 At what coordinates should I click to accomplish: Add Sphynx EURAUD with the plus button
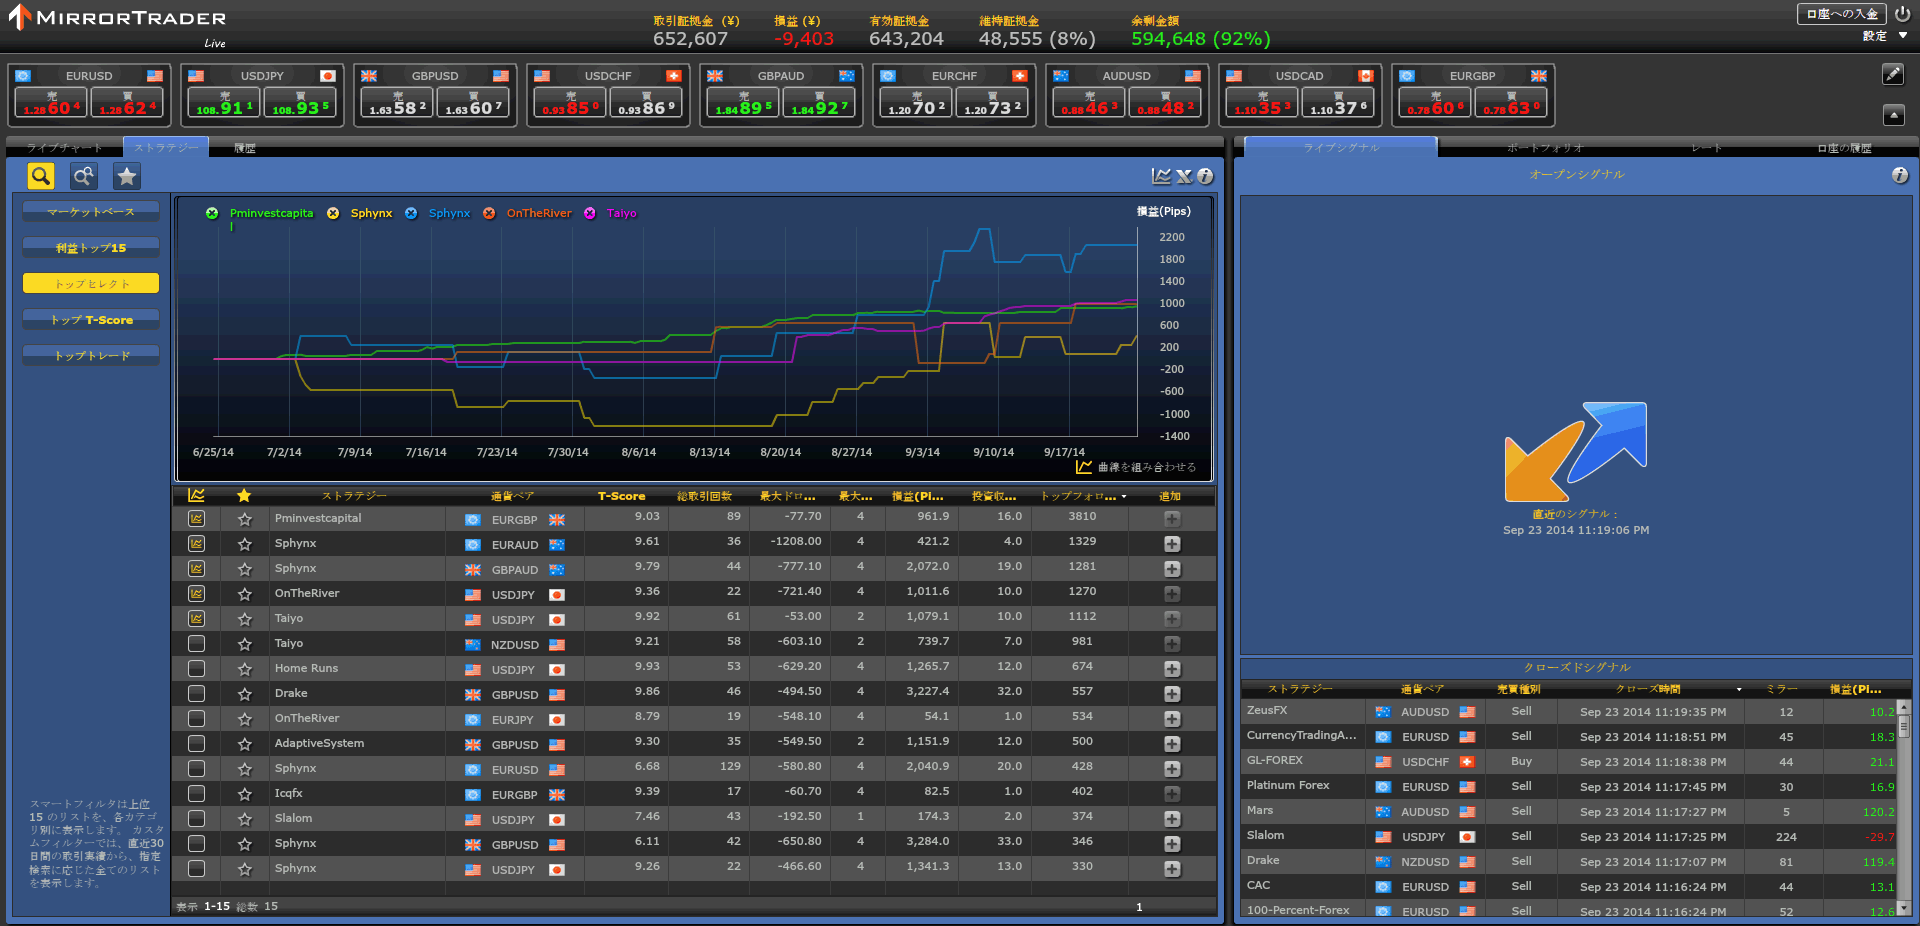click(1172, 544)
